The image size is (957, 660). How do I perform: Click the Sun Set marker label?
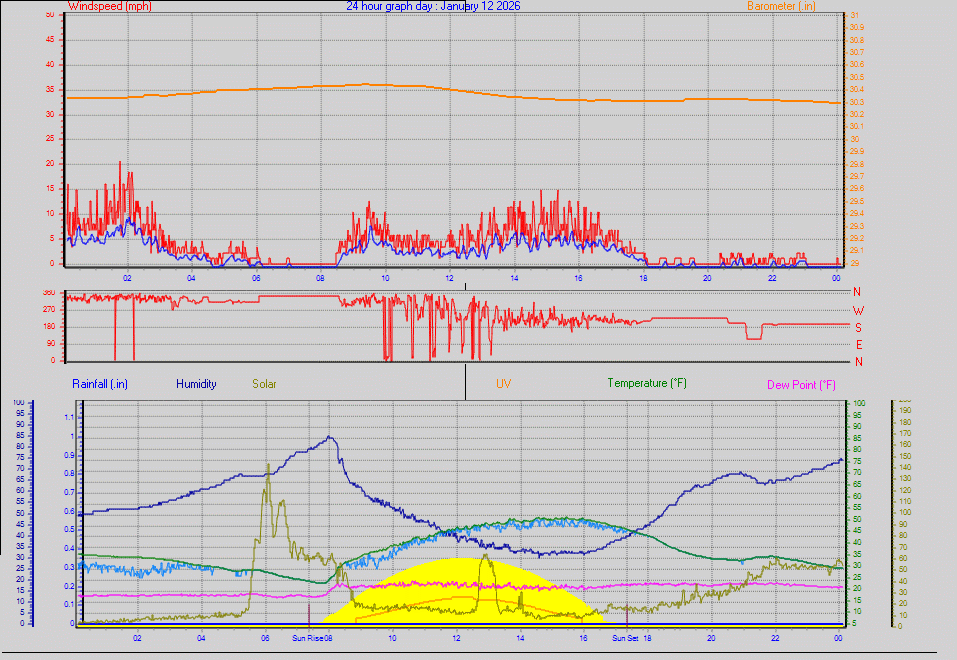pos(624,636)
